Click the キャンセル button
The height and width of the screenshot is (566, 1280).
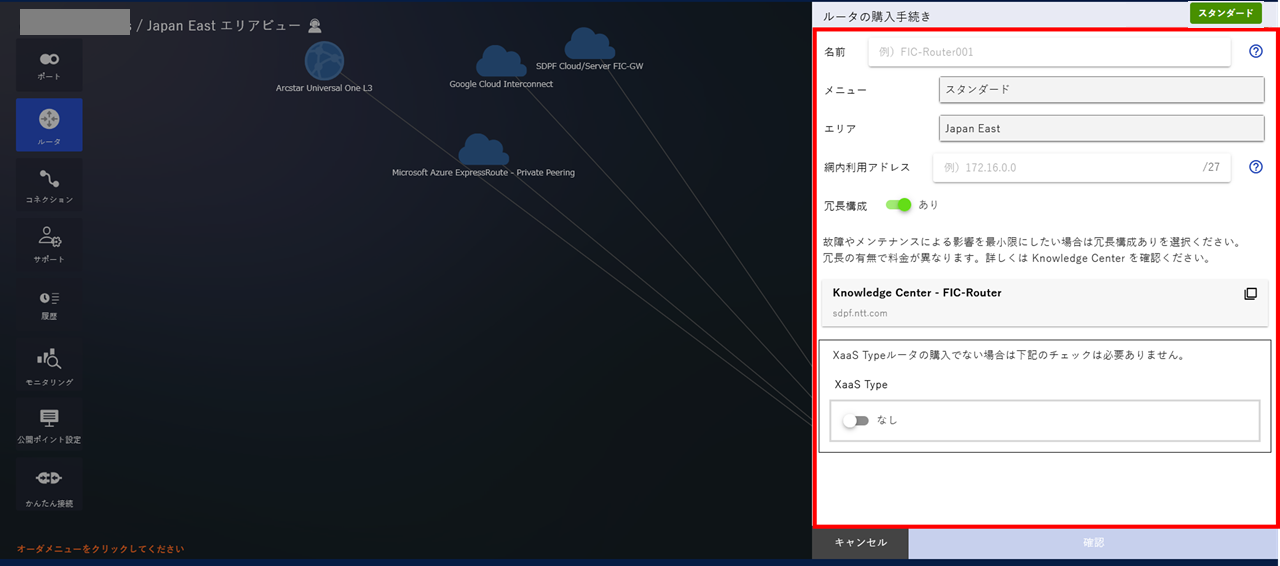point(860,542)
